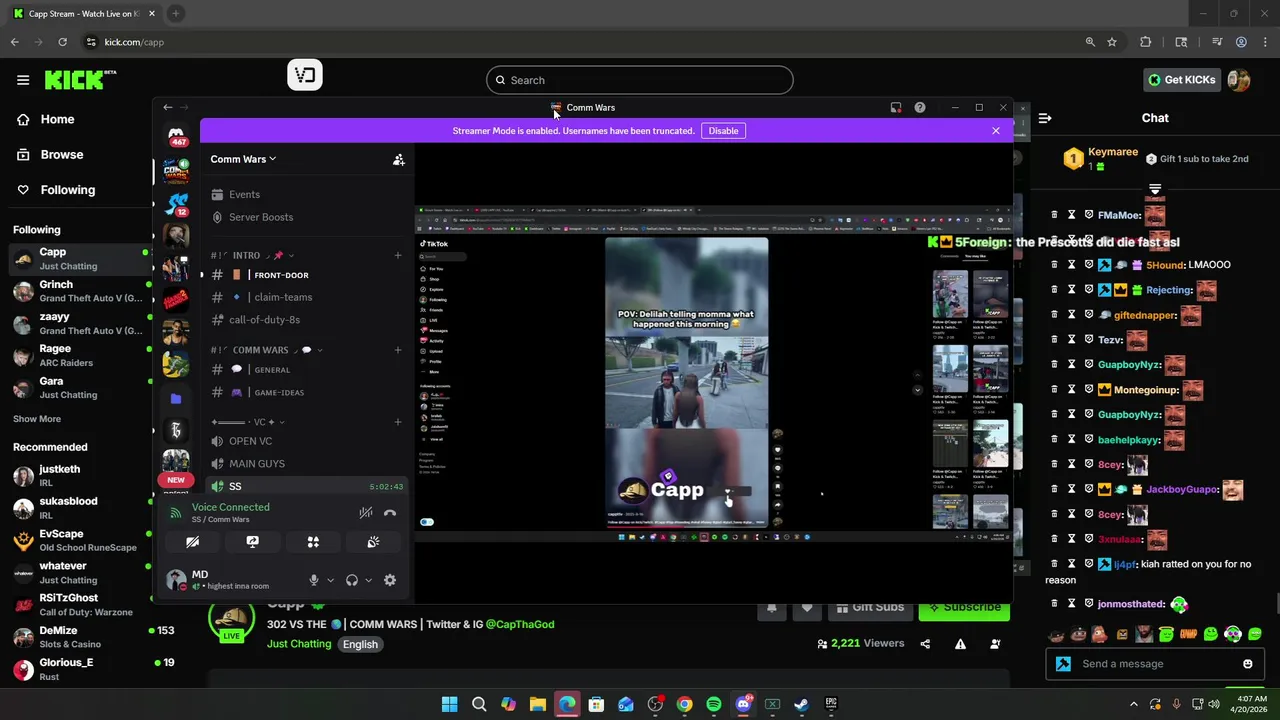Open headphone output options arrow
The image size is (1280, 720).
pos(368,581)
